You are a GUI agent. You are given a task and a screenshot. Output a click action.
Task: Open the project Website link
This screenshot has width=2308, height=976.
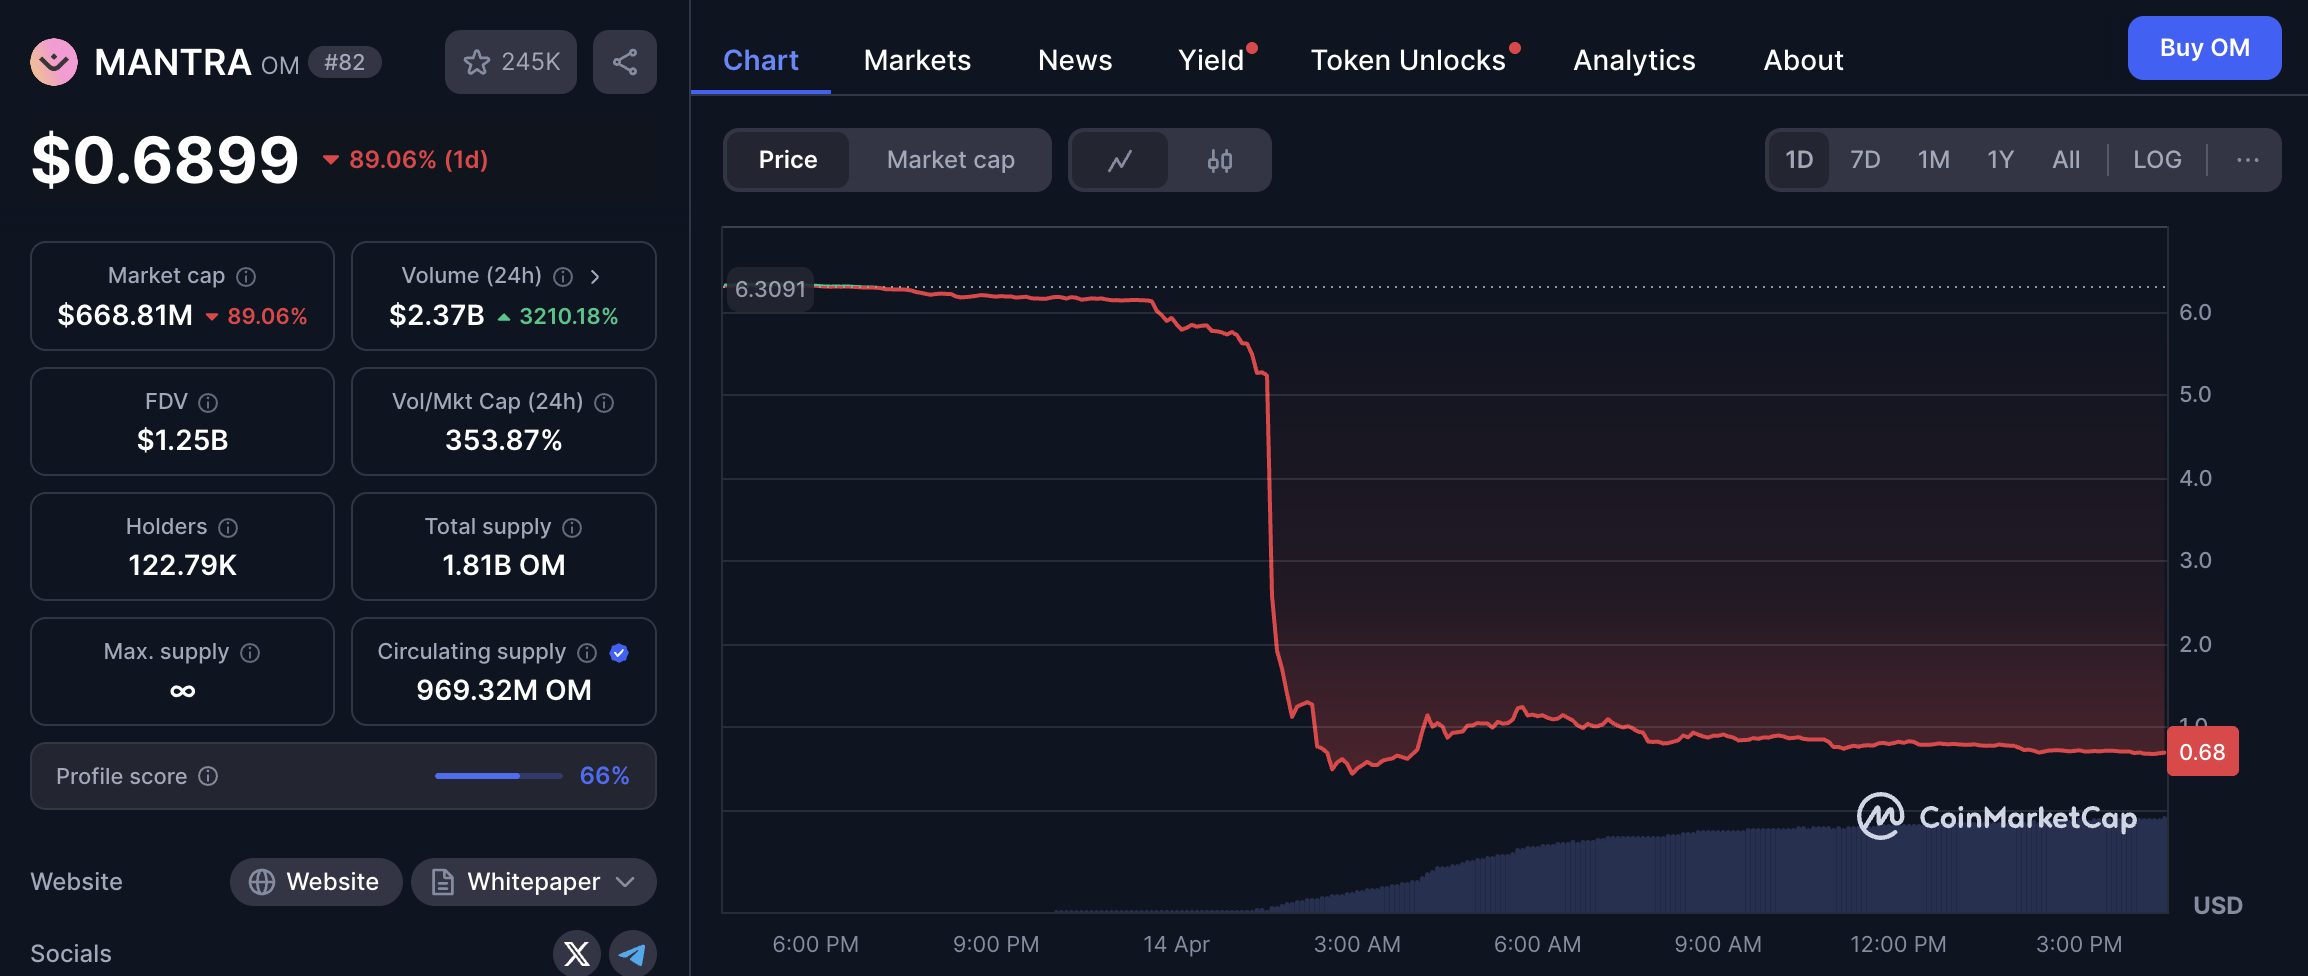point(316,882)
